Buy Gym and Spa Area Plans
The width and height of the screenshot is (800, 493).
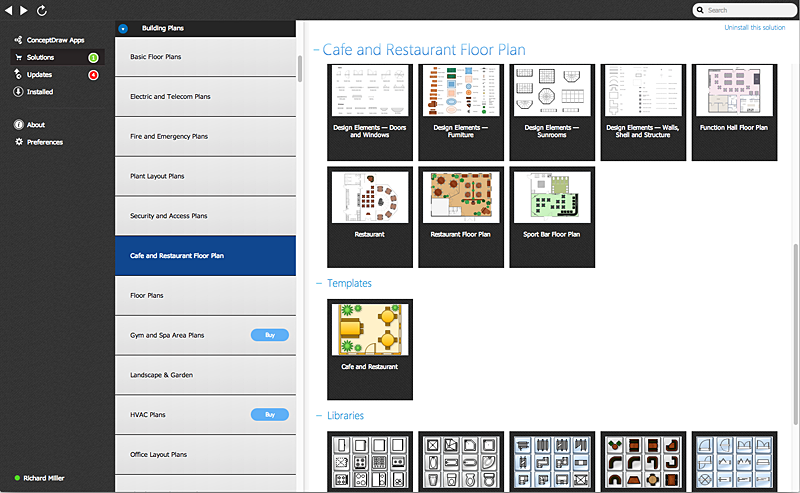tap(269, 335)
